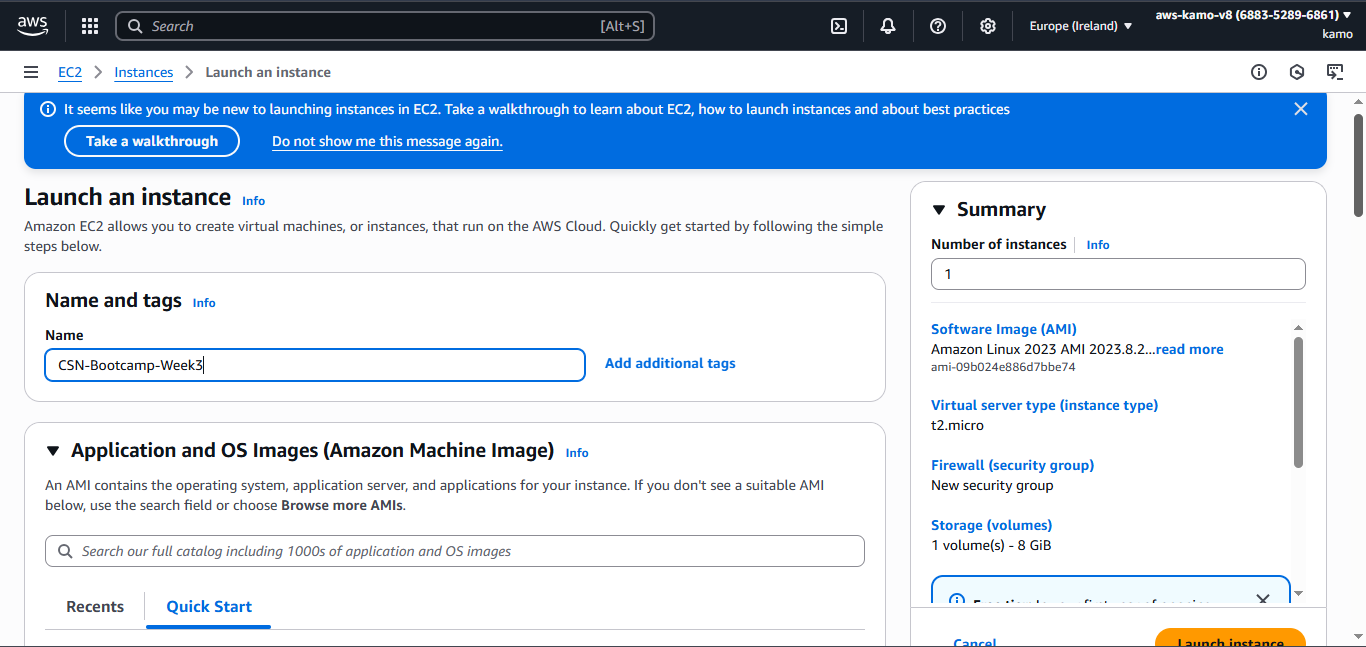This screenshot has height=647, width=1366.
Task: Select the Quick Start tab
Action: (208, 606)
